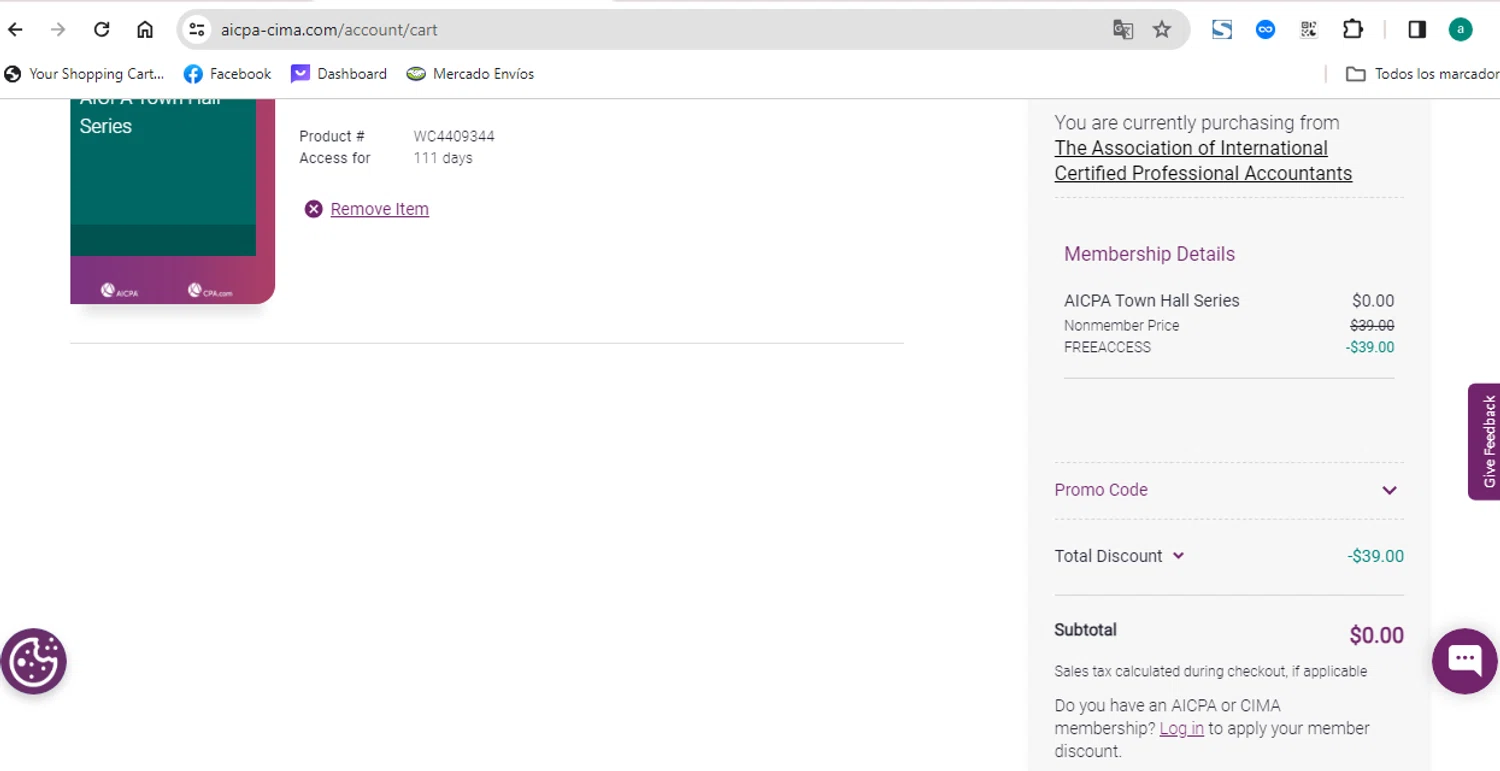Reload the page
Image resolution: width=1500 pixels, height=771 pixels.
point(101,30)
